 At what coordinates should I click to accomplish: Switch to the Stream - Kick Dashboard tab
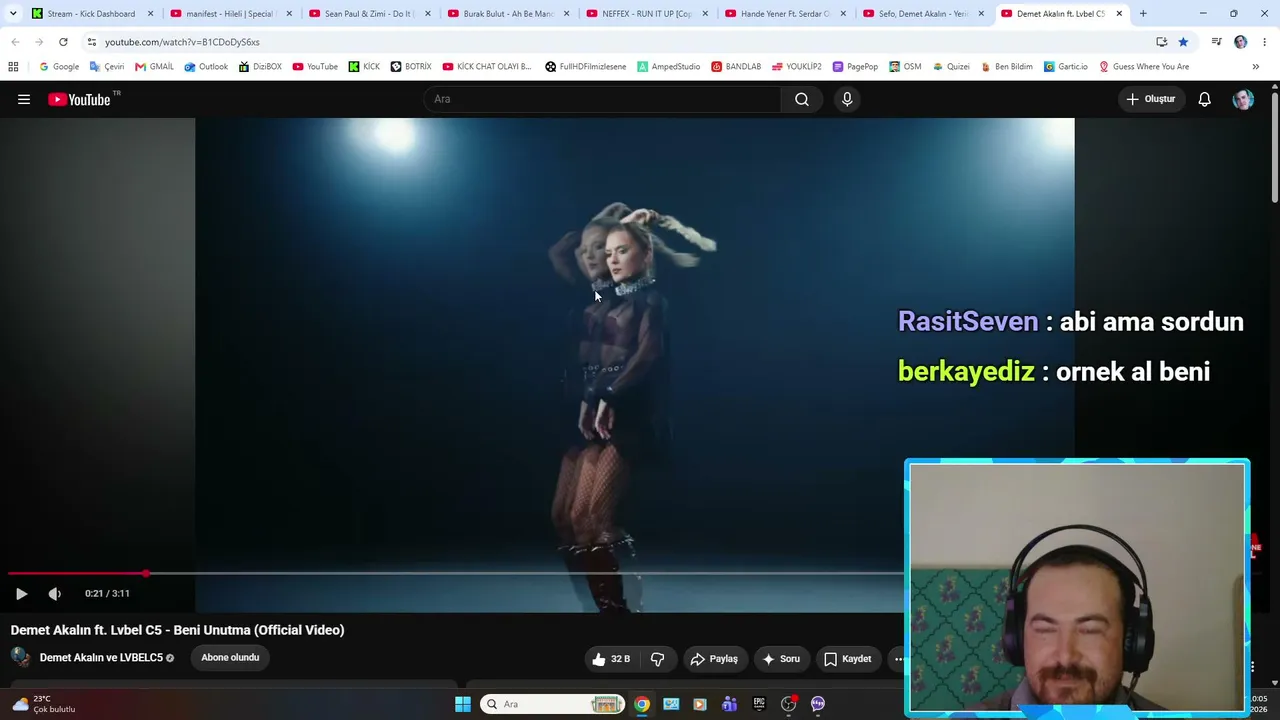(92, 14)
